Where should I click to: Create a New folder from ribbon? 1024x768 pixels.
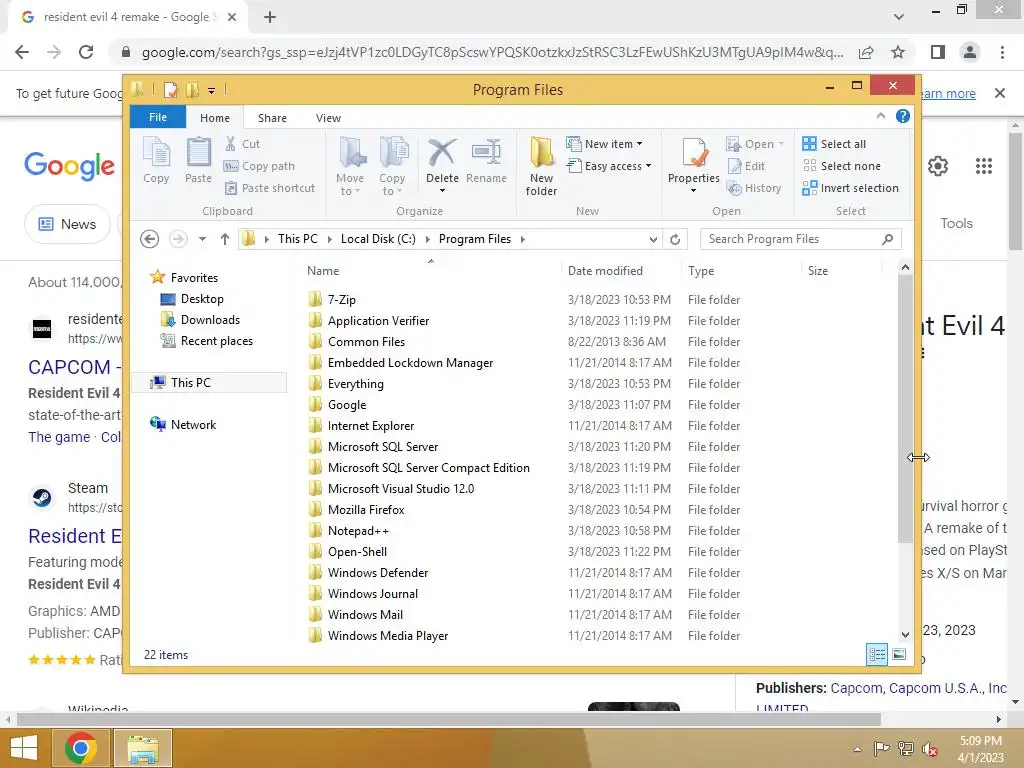pos(541,166)
